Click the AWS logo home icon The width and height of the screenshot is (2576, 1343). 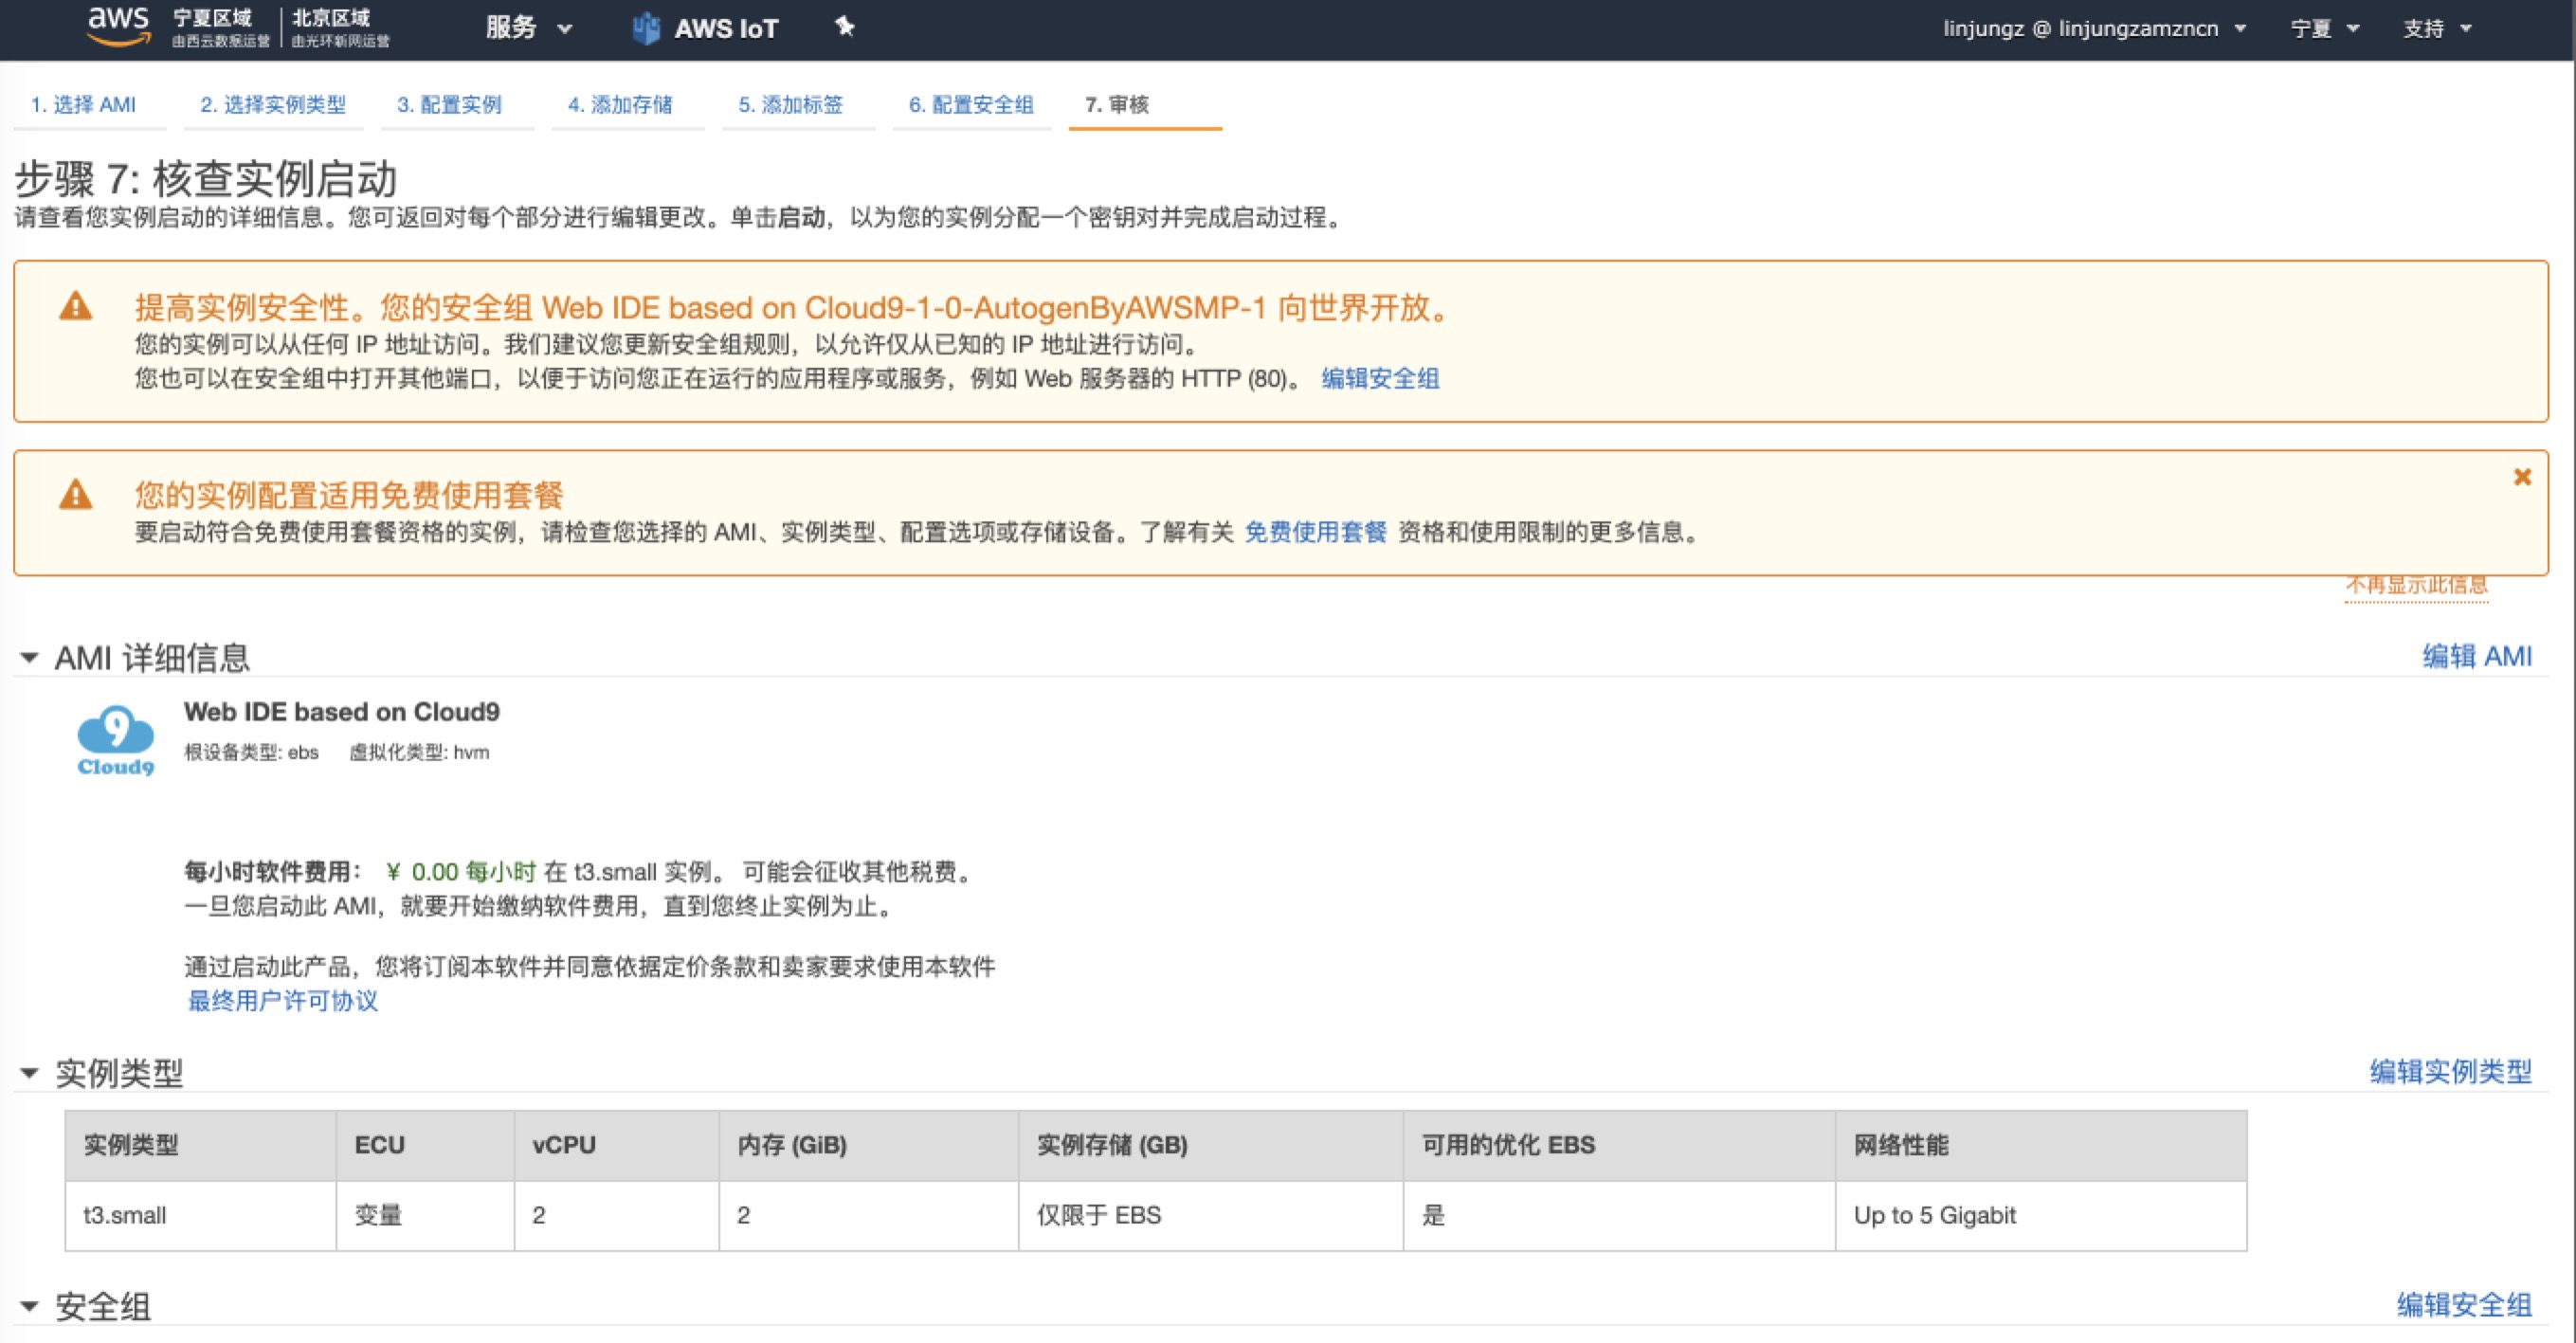tap(118, 26)
